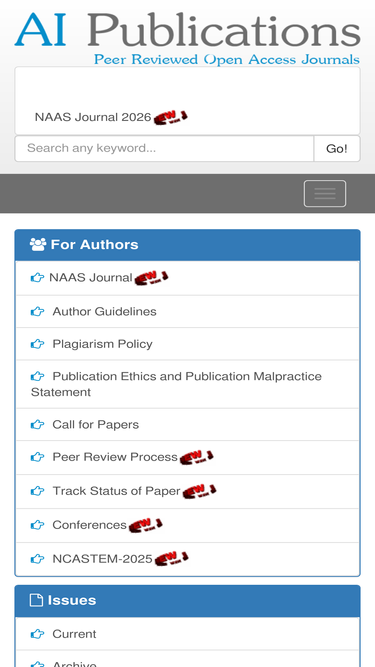This screenshot has width=375, height=667.
Task: Open NAAS Journal in For Authors list
Action: 91,277
